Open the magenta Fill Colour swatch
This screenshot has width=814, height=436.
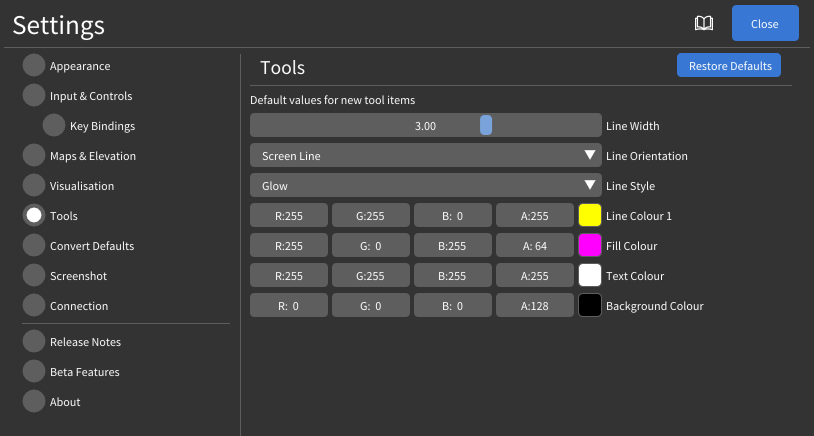tap(589, 246)
